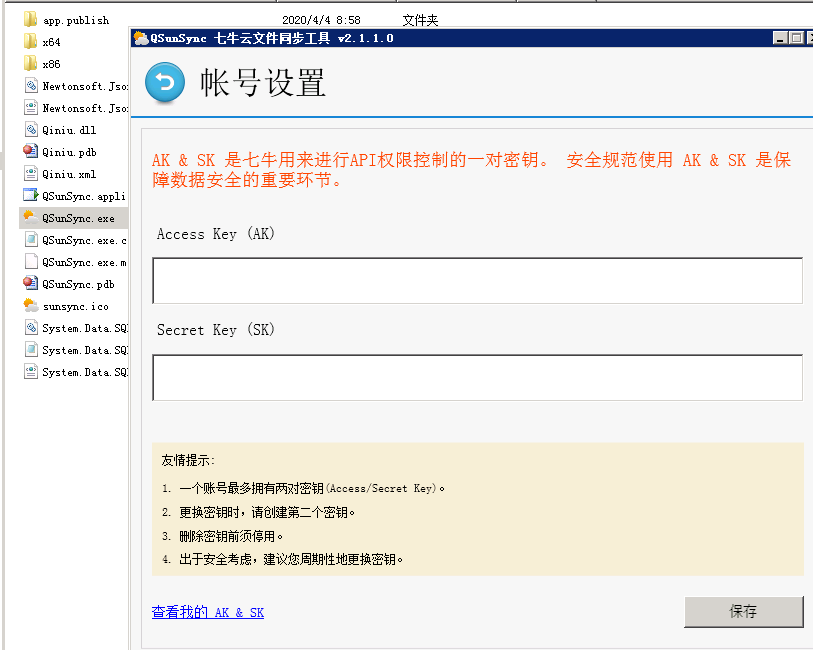Click the QSunSync title bar app icon
The image size is (813, 650).
pos(140,38)
